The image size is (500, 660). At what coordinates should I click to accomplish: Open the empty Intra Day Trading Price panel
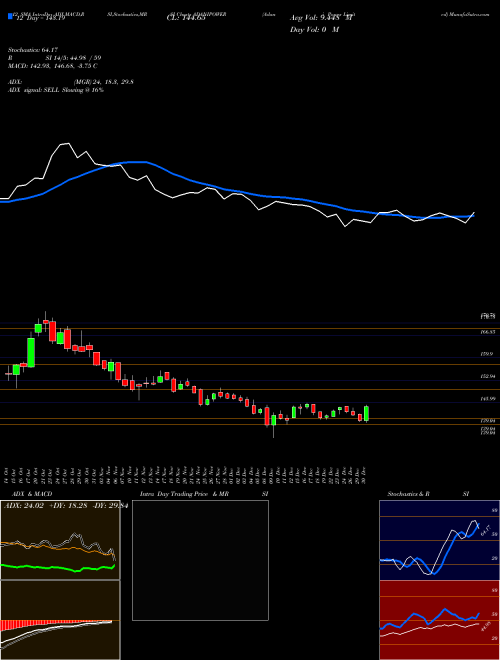[200, 560]
